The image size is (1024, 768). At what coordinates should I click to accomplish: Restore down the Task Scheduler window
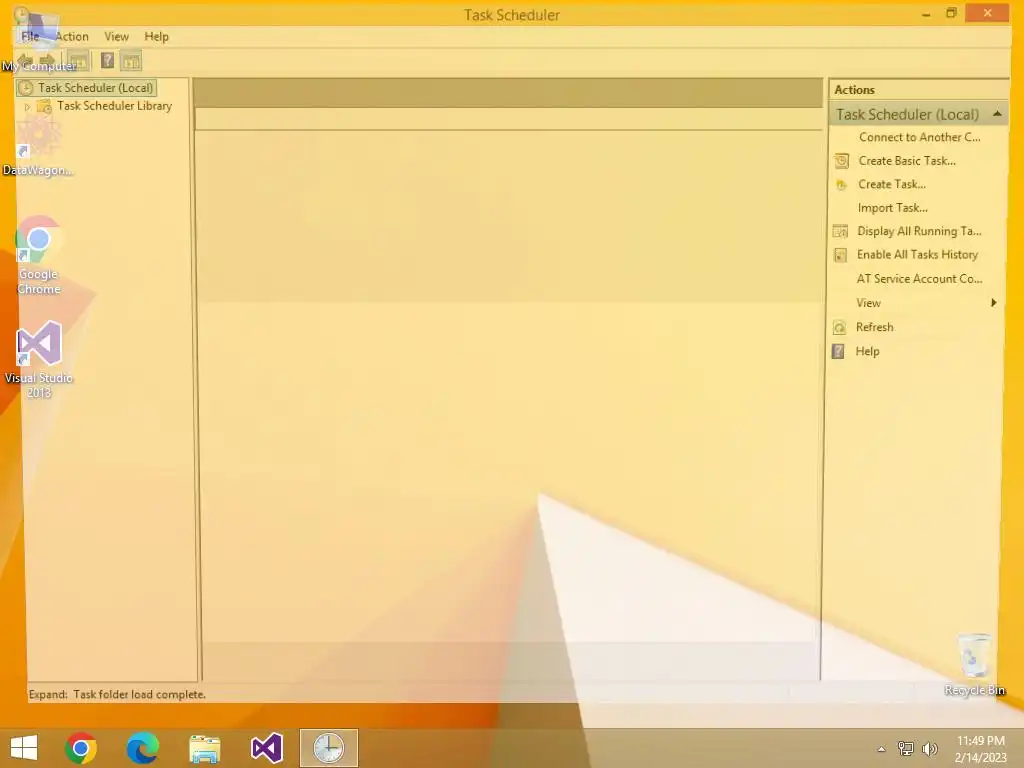951,13
